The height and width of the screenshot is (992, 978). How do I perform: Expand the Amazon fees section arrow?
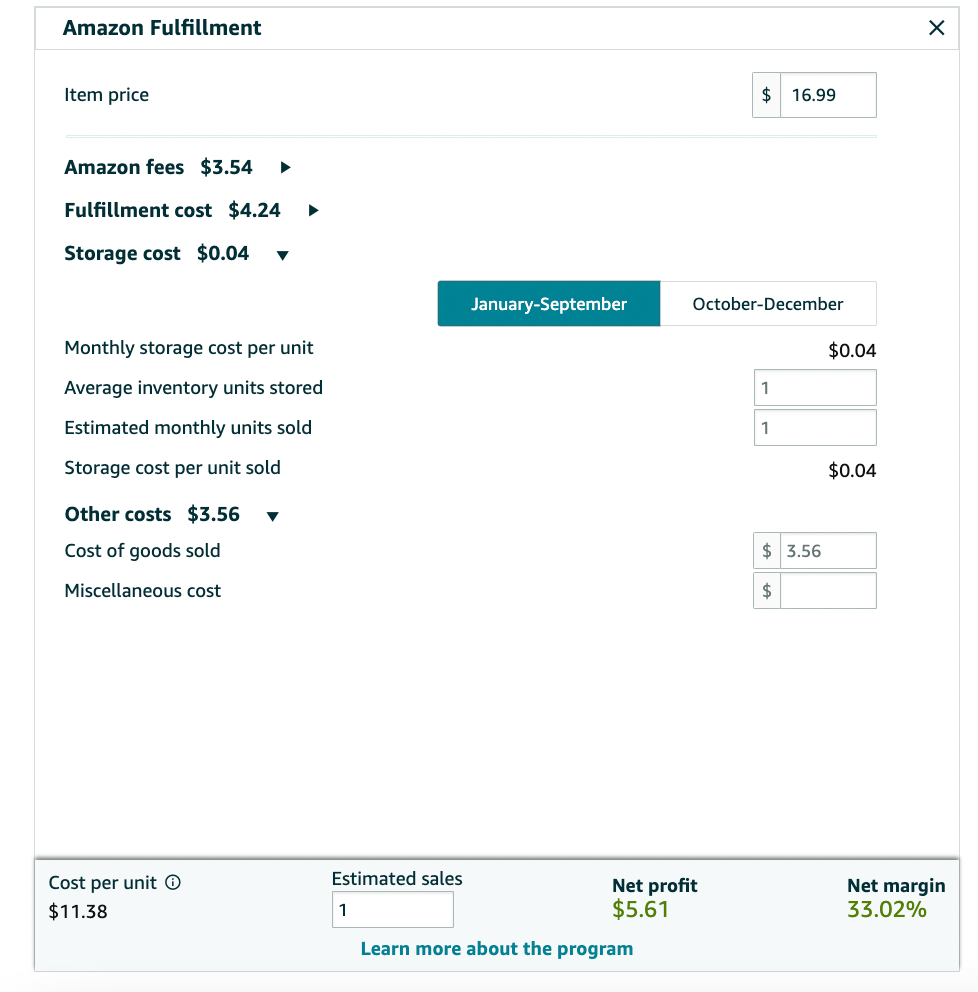(285, 168)
